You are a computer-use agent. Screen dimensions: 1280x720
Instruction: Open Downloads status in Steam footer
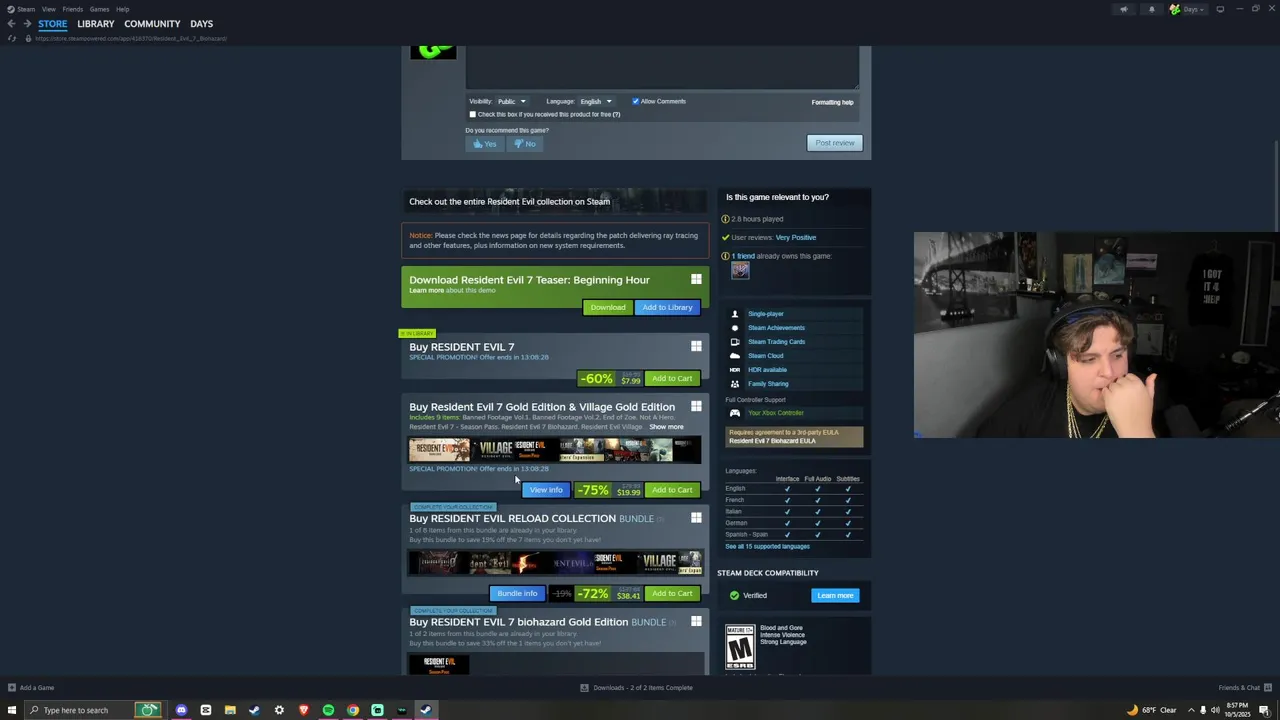(637, 688)
